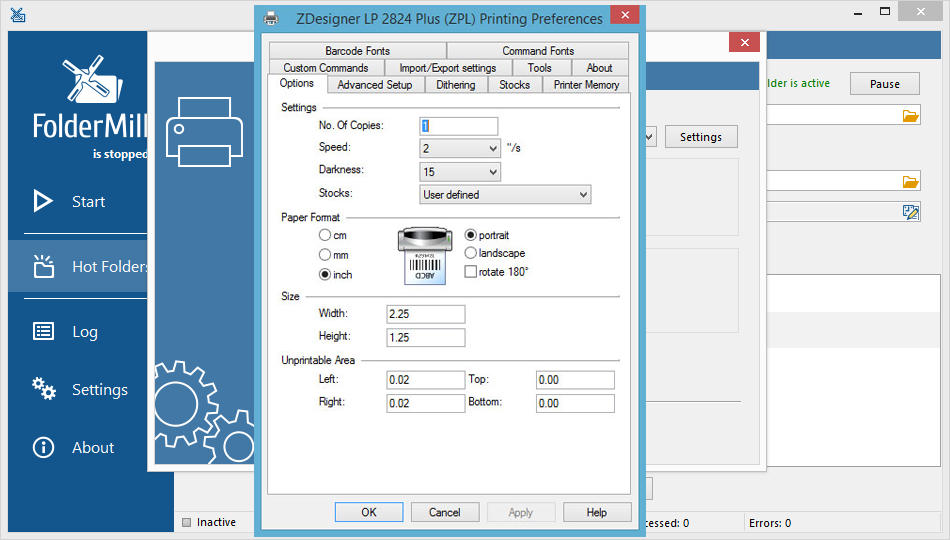This screenshot has height=540, width=950.
Task: Click the Width input field
Action: click(x=426, y=314)
